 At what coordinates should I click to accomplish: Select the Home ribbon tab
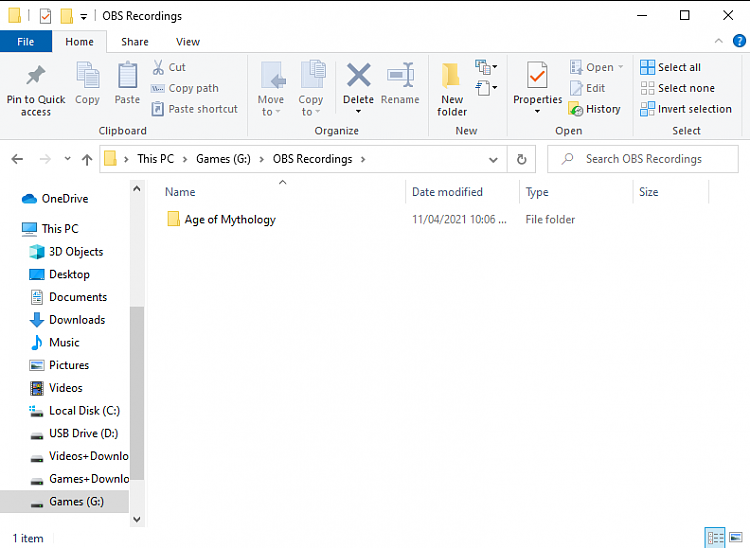tap(79, 42)
